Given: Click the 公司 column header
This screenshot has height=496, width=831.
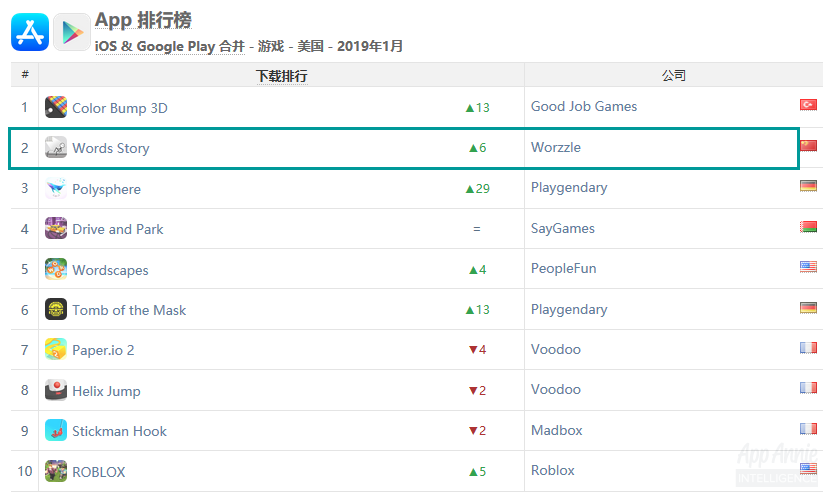Looking at the screenshot, I should [674, 75].
